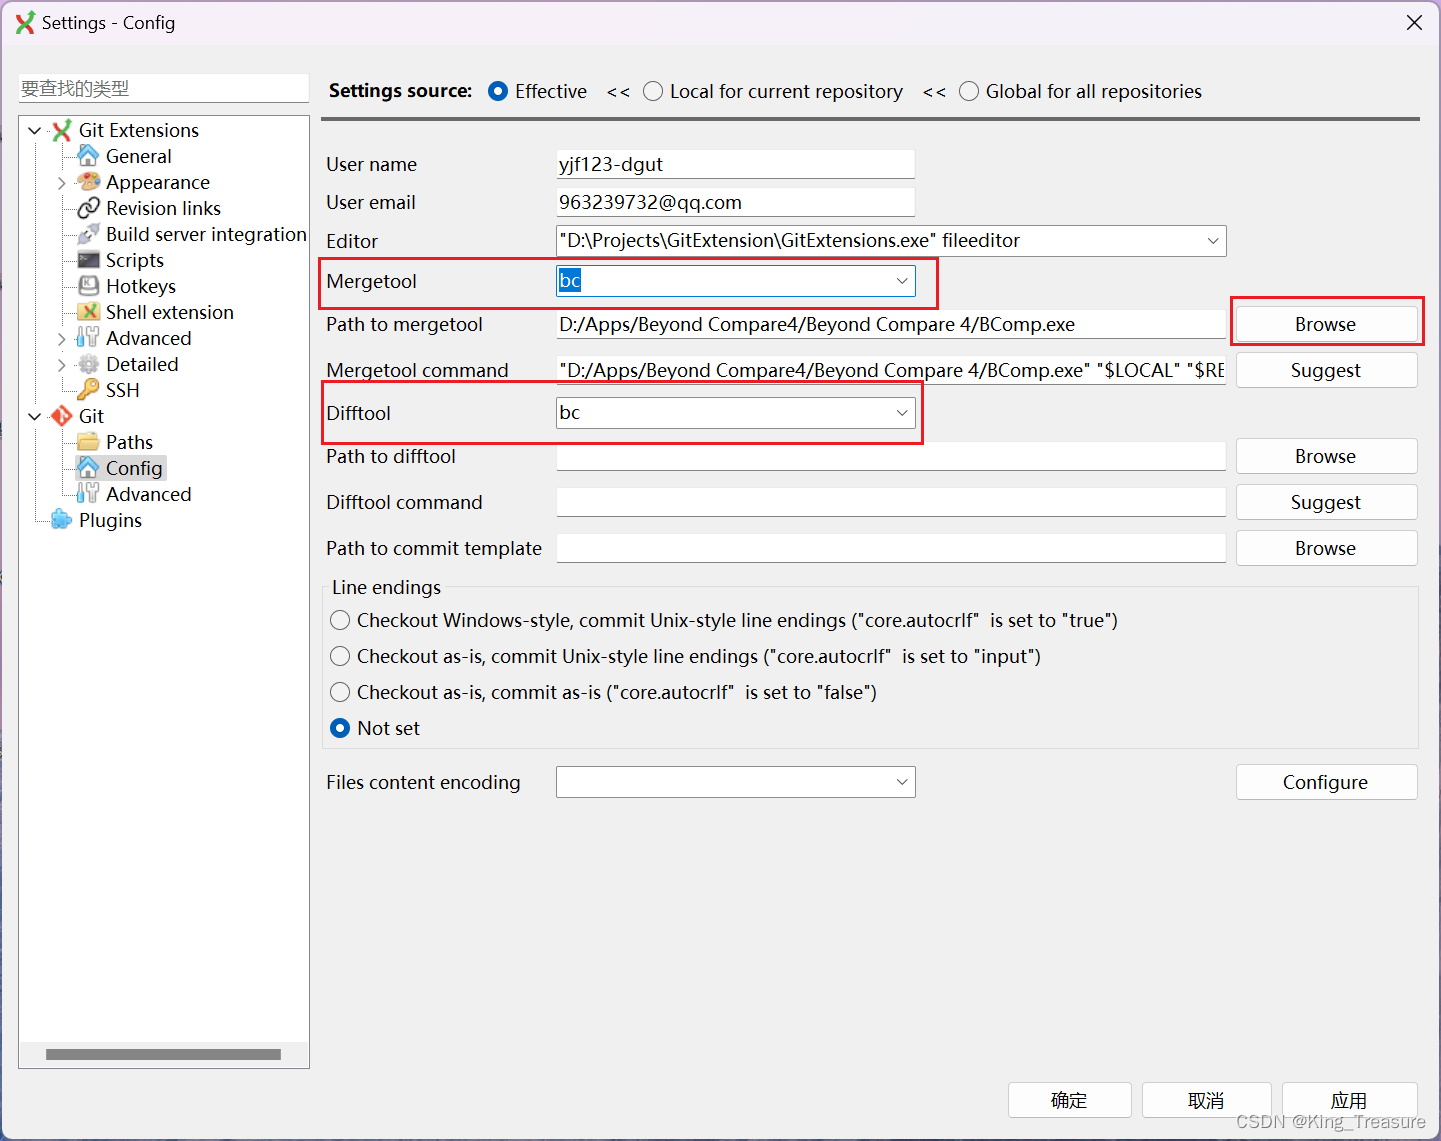
Task: Click the SSH key icon
Action: 88,390
